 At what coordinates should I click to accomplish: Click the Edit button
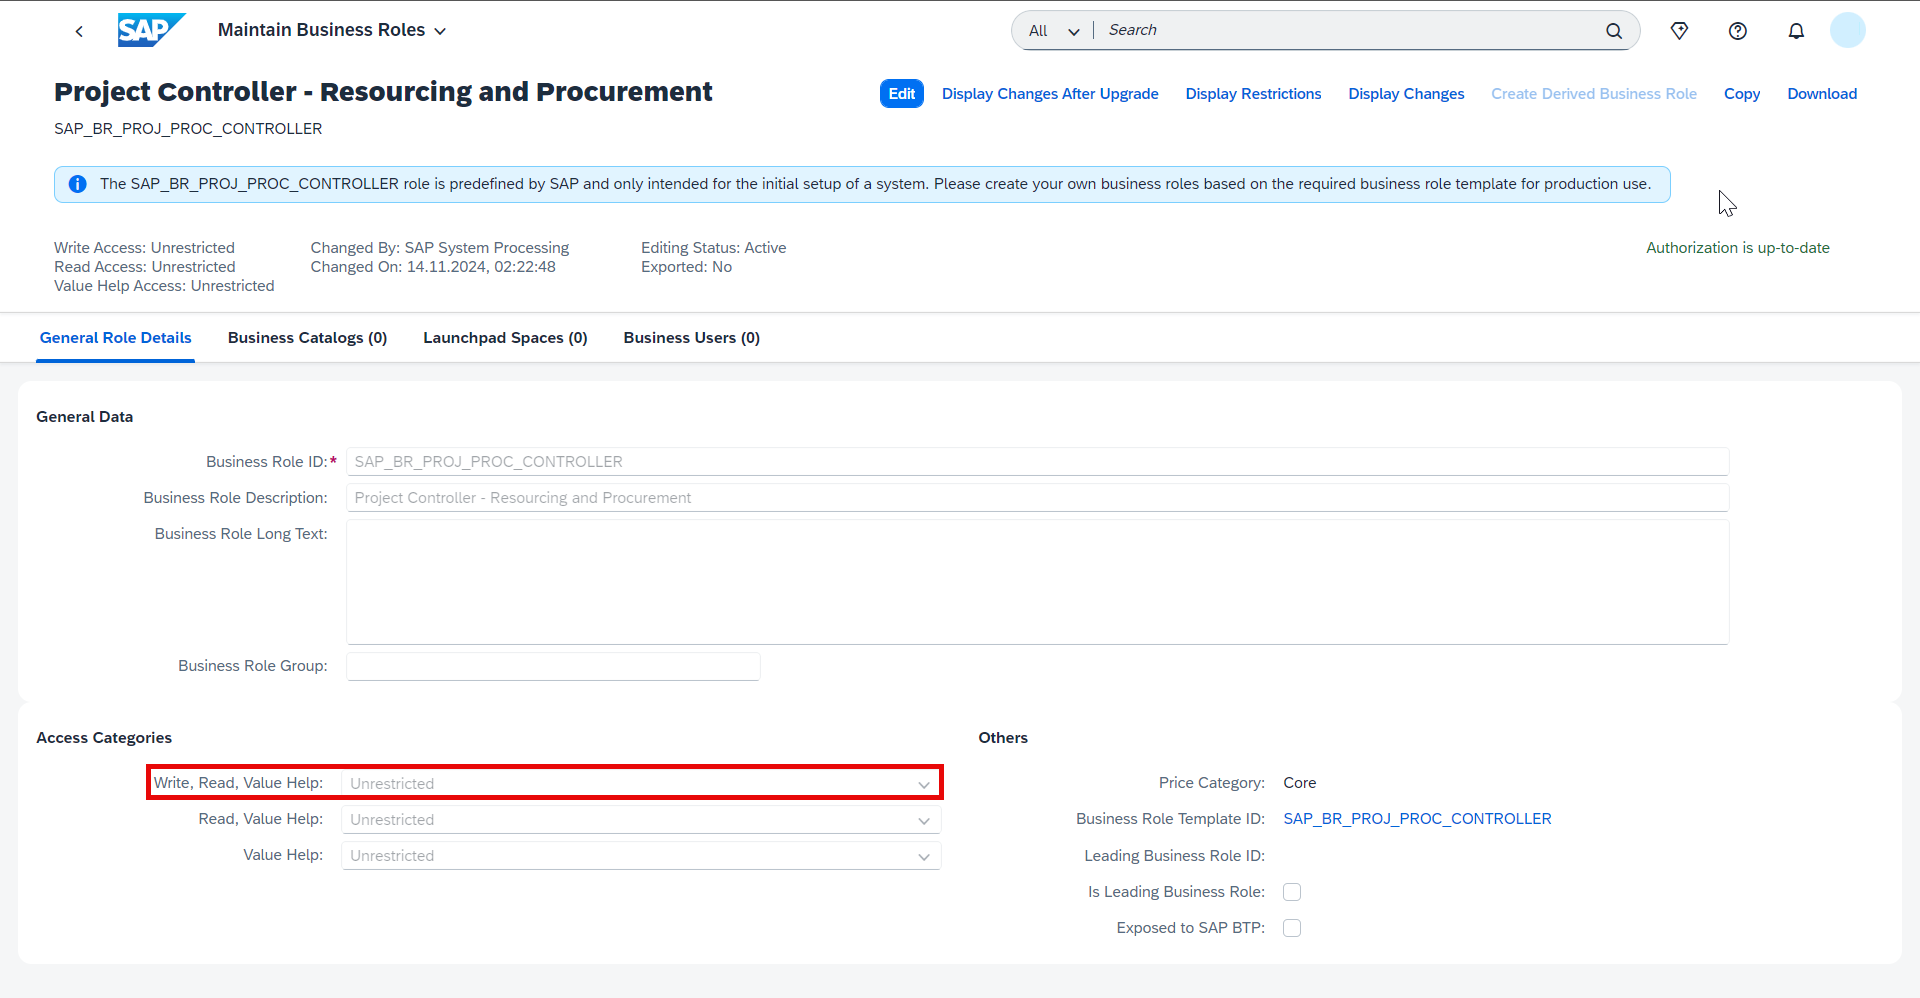[902, 94]
